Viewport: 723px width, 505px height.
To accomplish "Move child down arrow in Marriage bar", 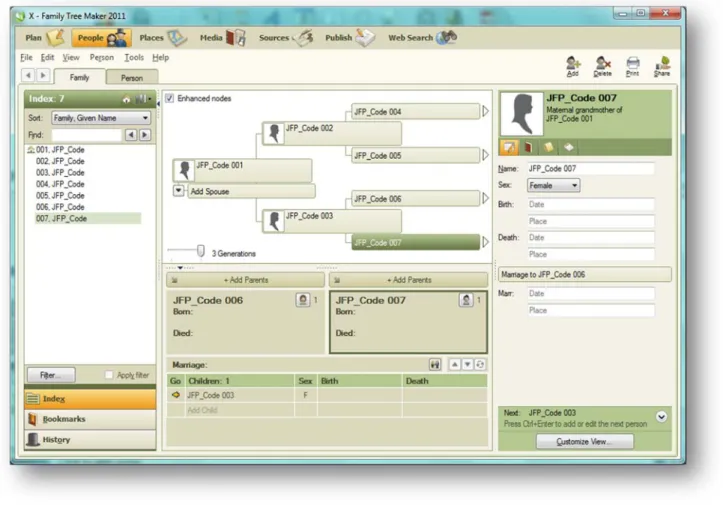I will [468, 365].
